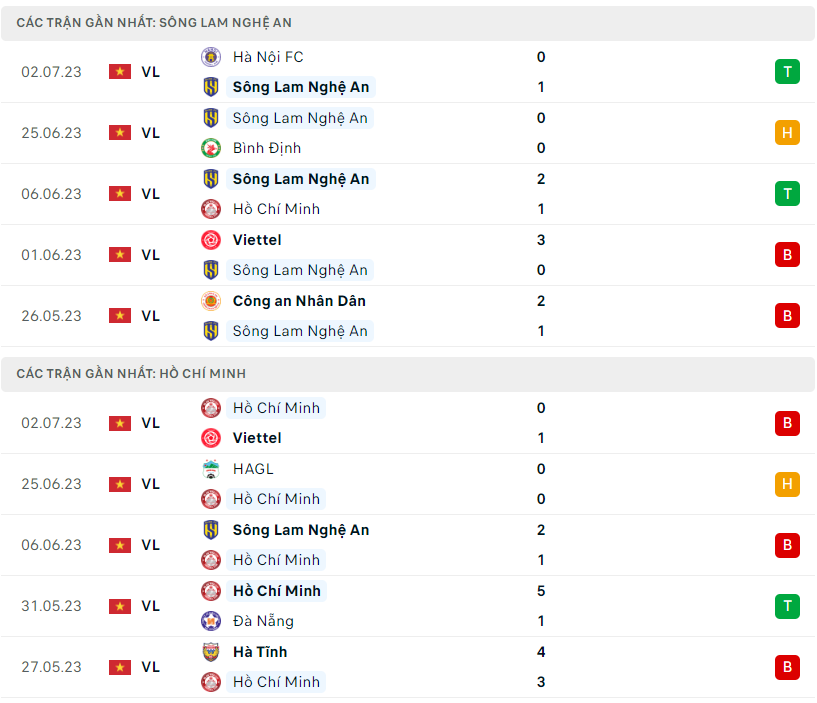817x703 pixels.
Task: Open the Hà Tĩnh team page
Action: click(260, 652)
